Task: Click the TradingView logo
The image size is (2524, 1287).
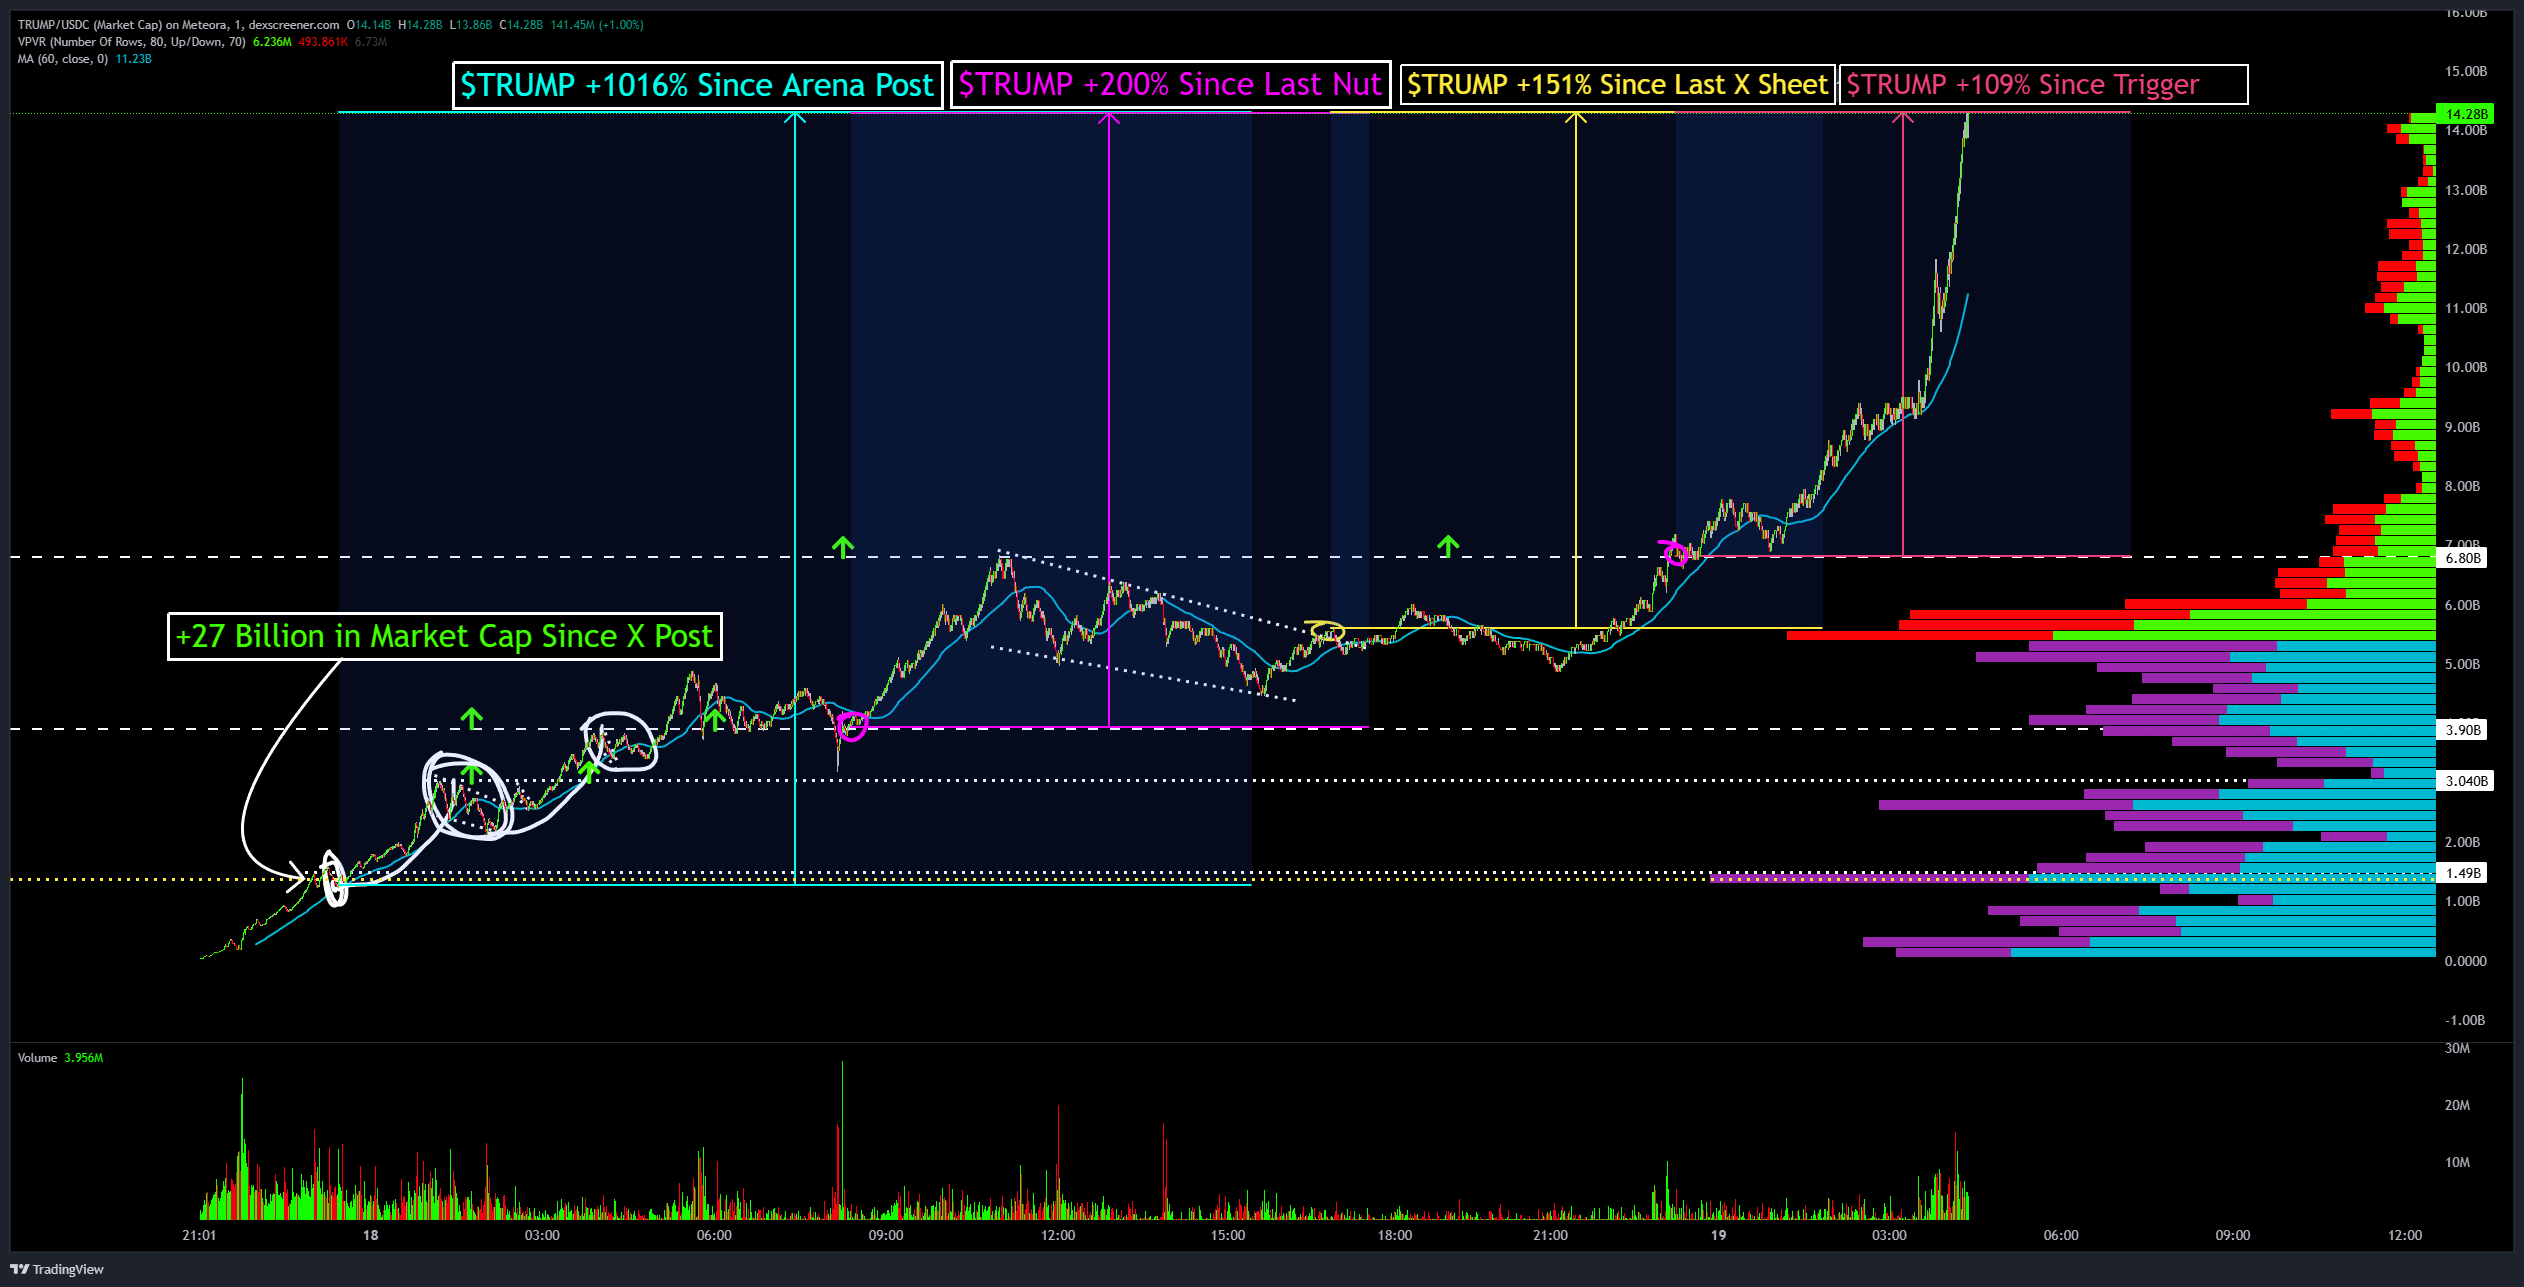Action: point(57,1269)
